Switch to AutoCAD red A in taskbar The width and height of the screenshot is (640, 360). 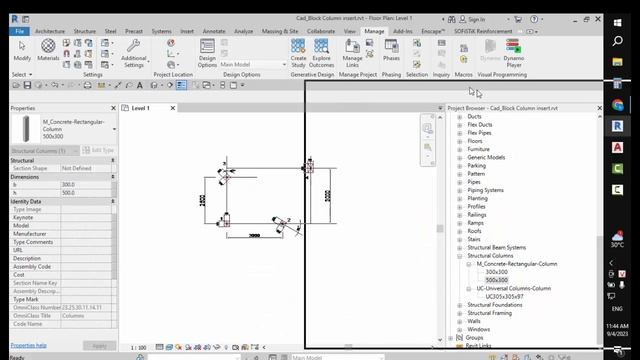pyautogui.click(x=618, y=147)
